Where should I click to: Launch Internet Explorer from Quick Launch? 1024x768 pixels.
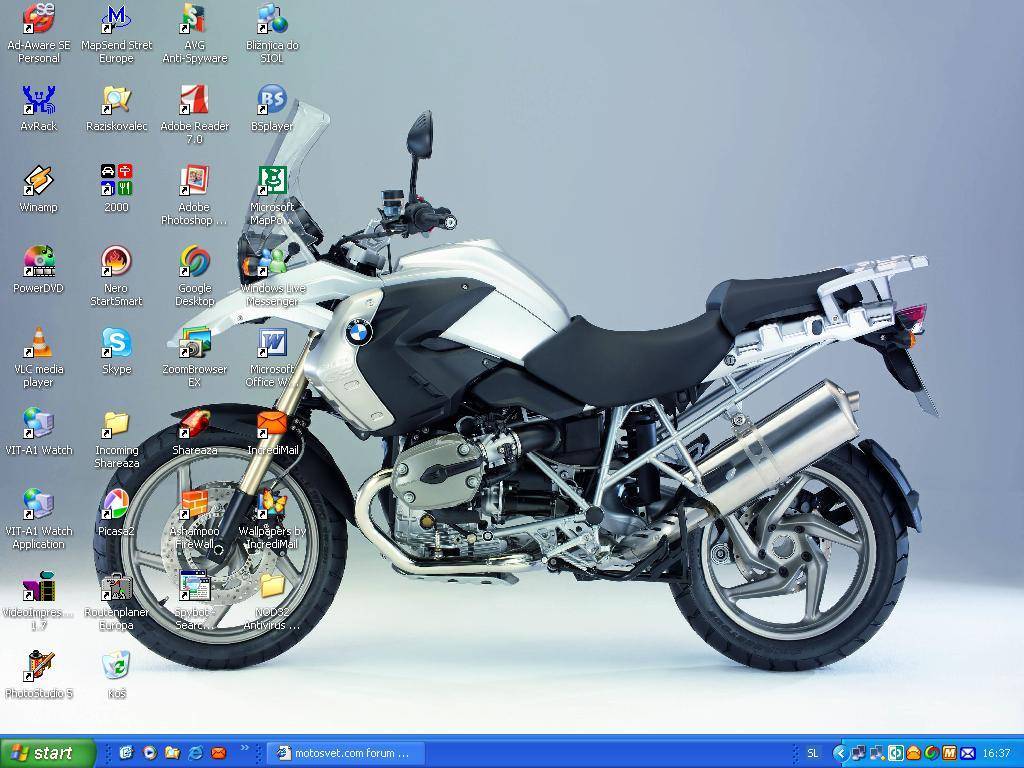[195, 753]
